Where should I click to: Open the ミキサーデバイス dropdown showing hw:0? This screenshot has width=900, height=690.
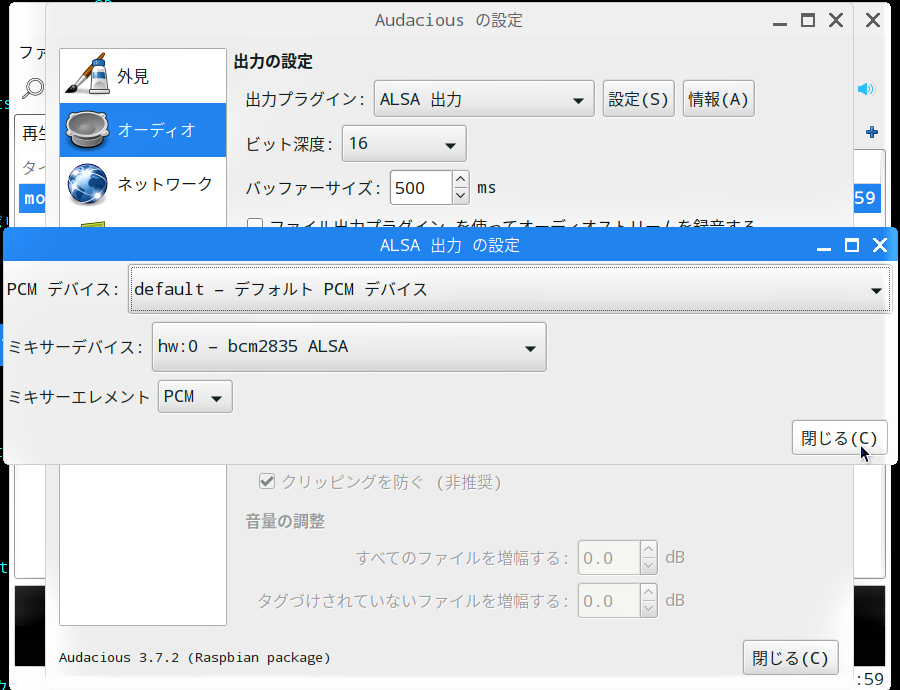(349, 347)
